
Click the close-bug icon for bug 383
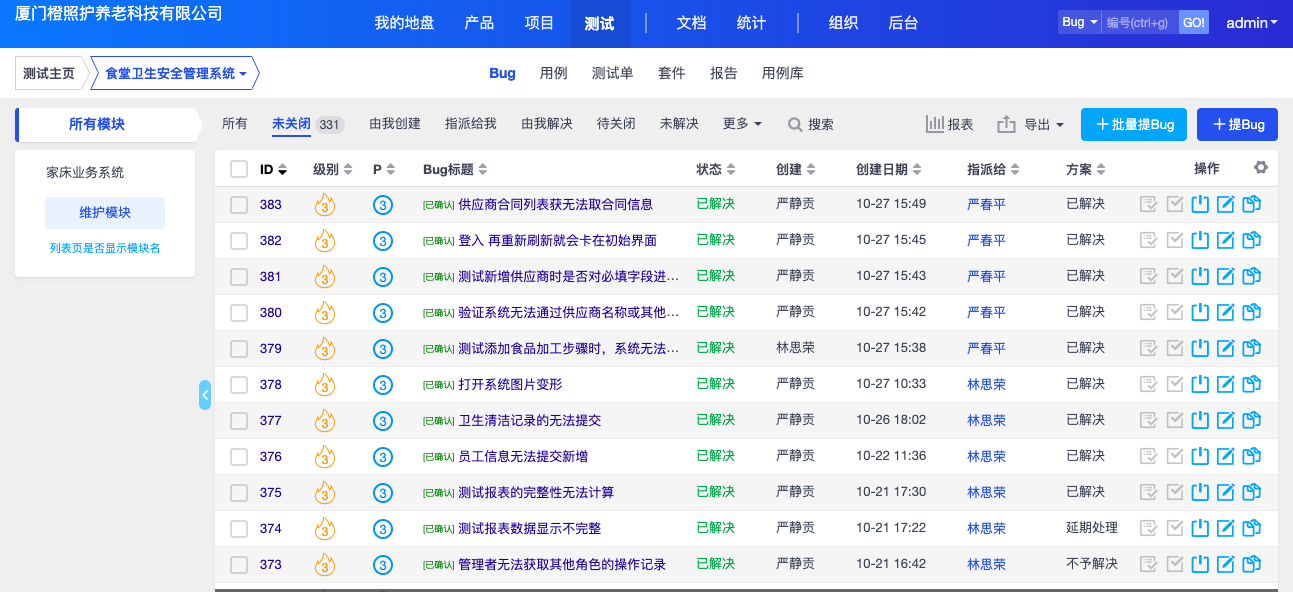coord(1200,205)
